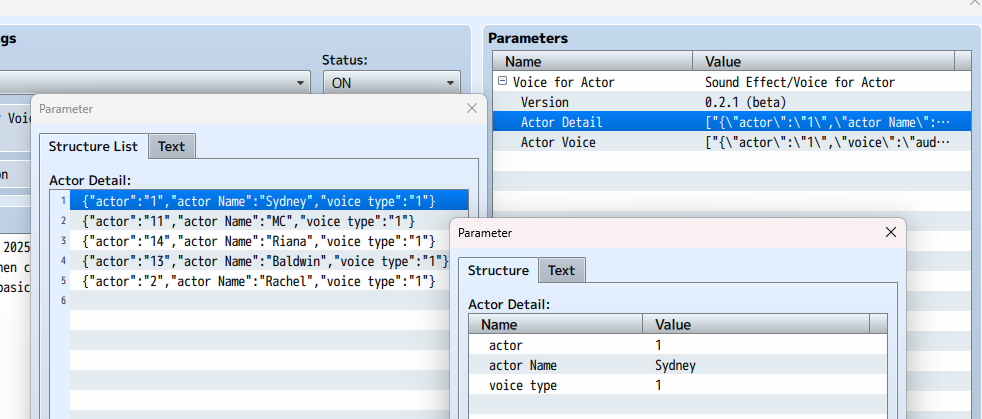This screenshot has width=982, height=419.
Task: Switch to the Structure List tab
Action: tap(93, 147)
